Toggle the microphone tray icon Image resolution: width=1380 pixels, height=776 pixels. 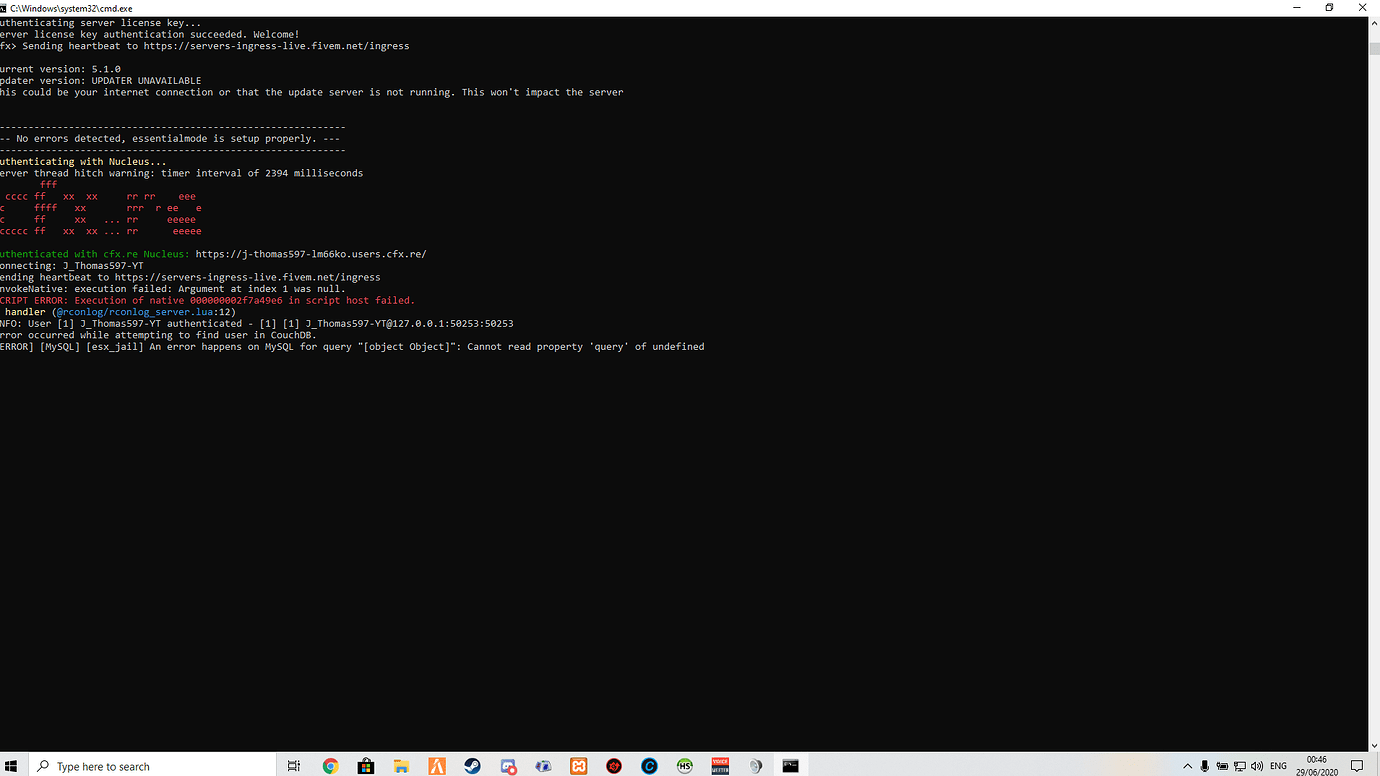(1204, 765)
